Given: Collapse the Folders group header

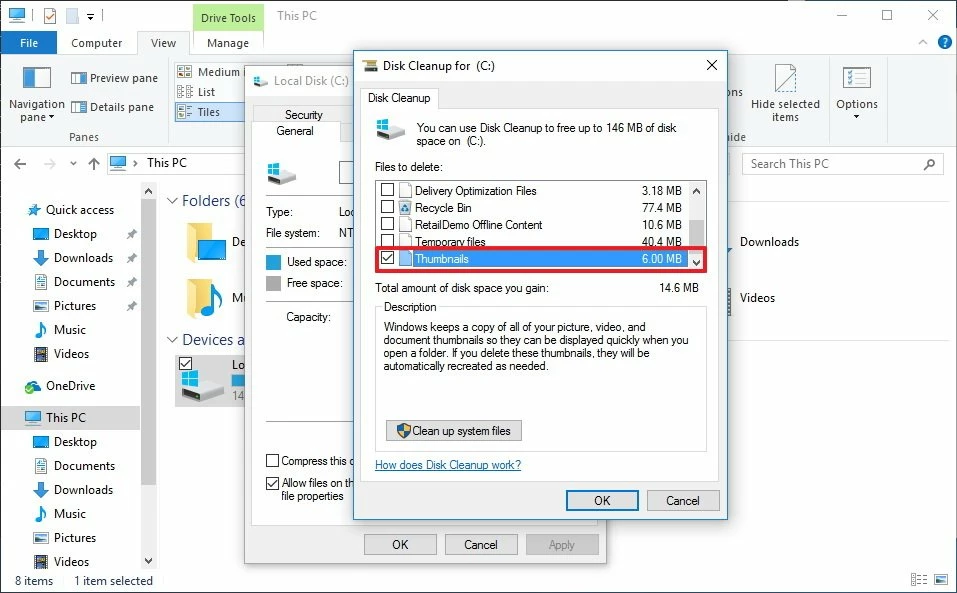Looking at the screenshot, I should tap(172, 201).
